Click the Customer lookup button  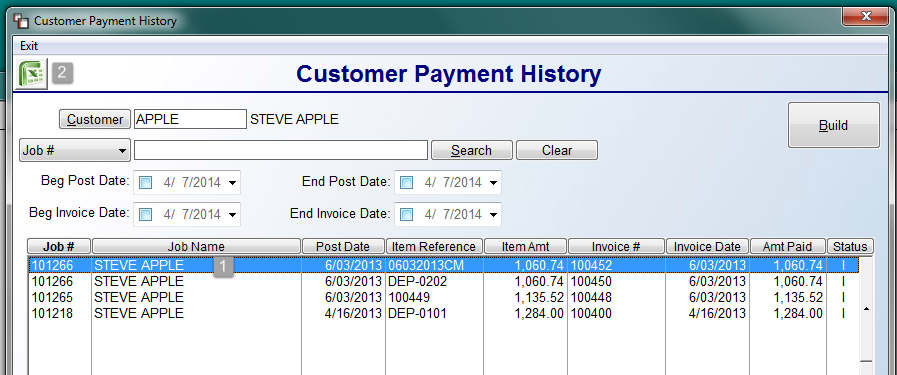click(x=95, y=119)
